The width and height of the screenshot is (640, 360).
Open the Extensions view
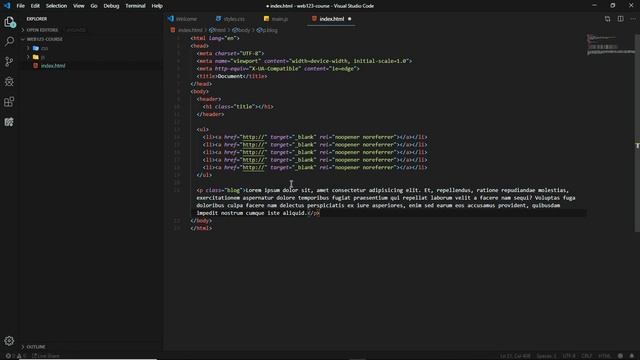(x=9, y=102)
